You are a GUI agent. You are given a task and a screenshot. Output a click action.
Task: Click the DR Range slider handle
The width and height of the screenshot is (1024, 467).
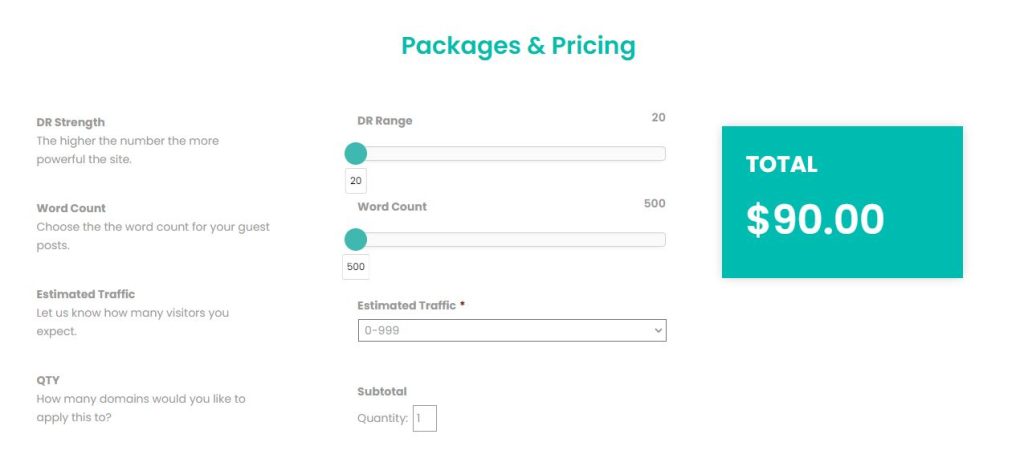[x=356, y=153]
